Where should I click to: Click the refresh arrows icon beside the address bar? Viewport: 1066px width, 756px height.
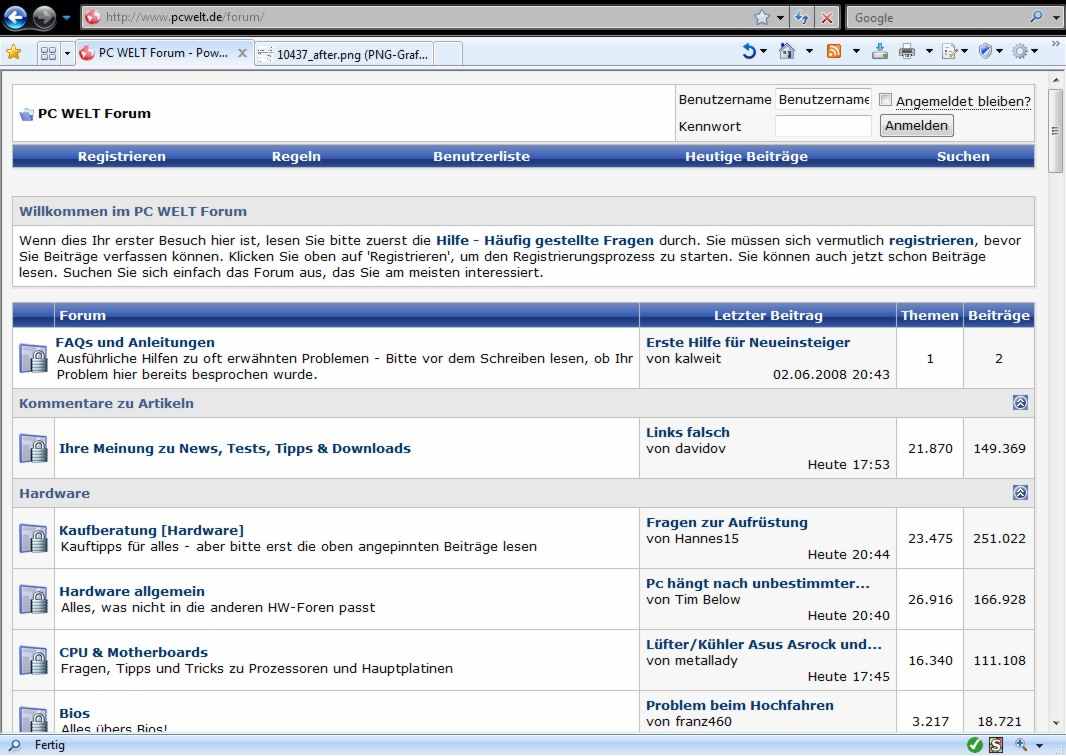click(x=802, y=18)
